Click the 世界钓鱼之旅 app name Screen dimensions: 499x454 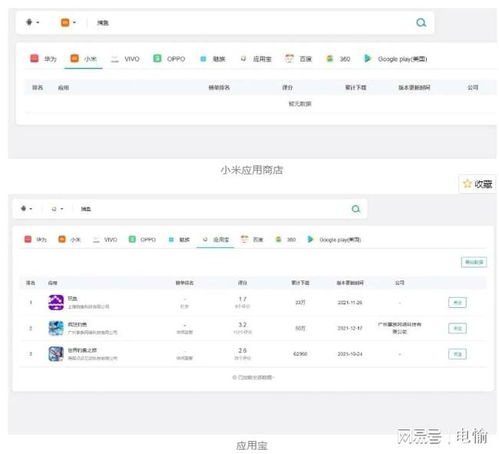82,350
